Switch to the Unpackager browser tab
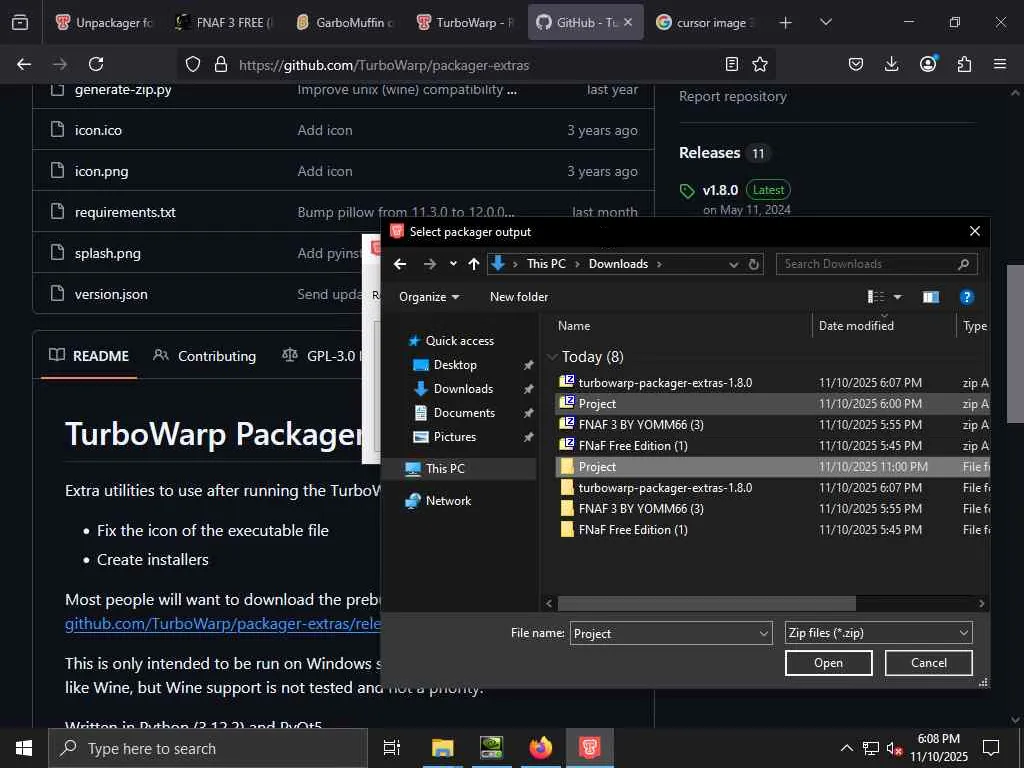Image resolution: width=1024 pixels, height=768 pixels. [x=104, y=22]
